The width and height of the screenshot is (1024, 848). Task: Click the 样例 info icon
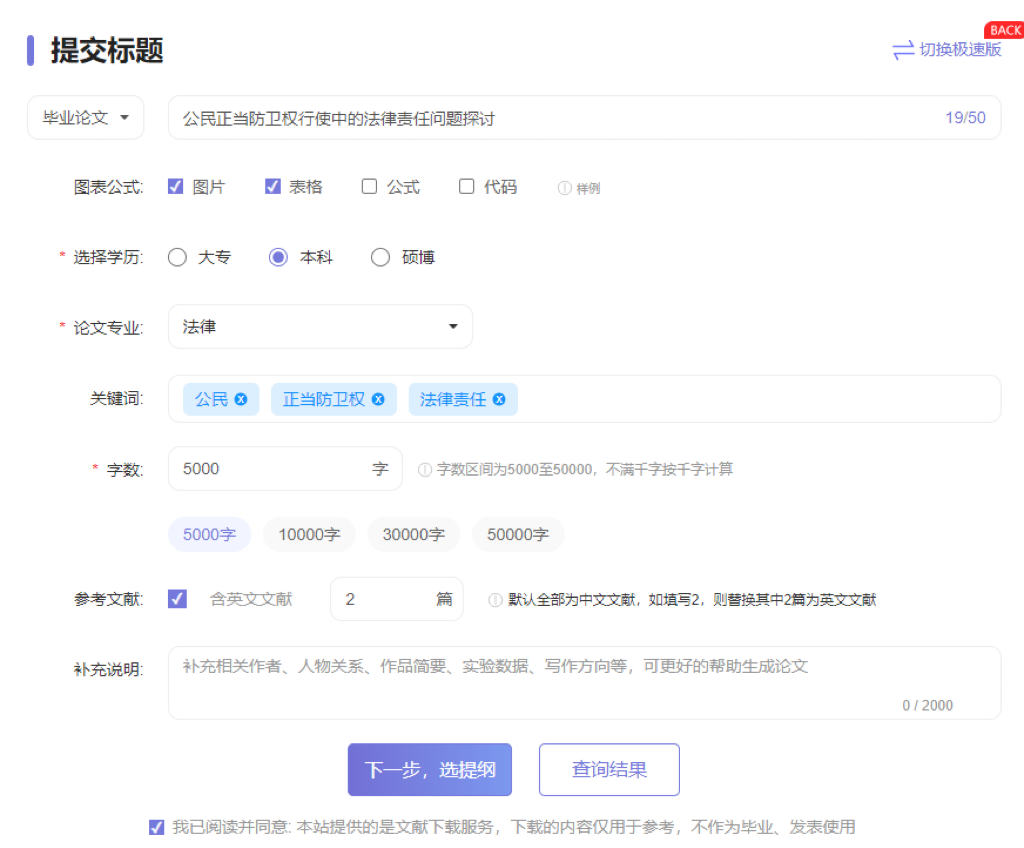click(x=564, y=188)
